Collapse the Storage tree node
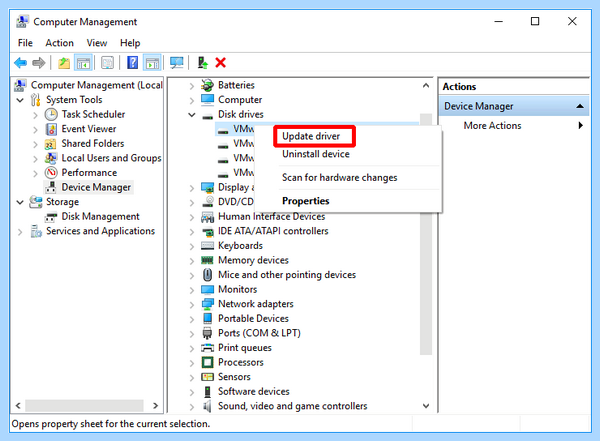The width and height of the screenshot is (600, 441). click(x=20, y=202)
